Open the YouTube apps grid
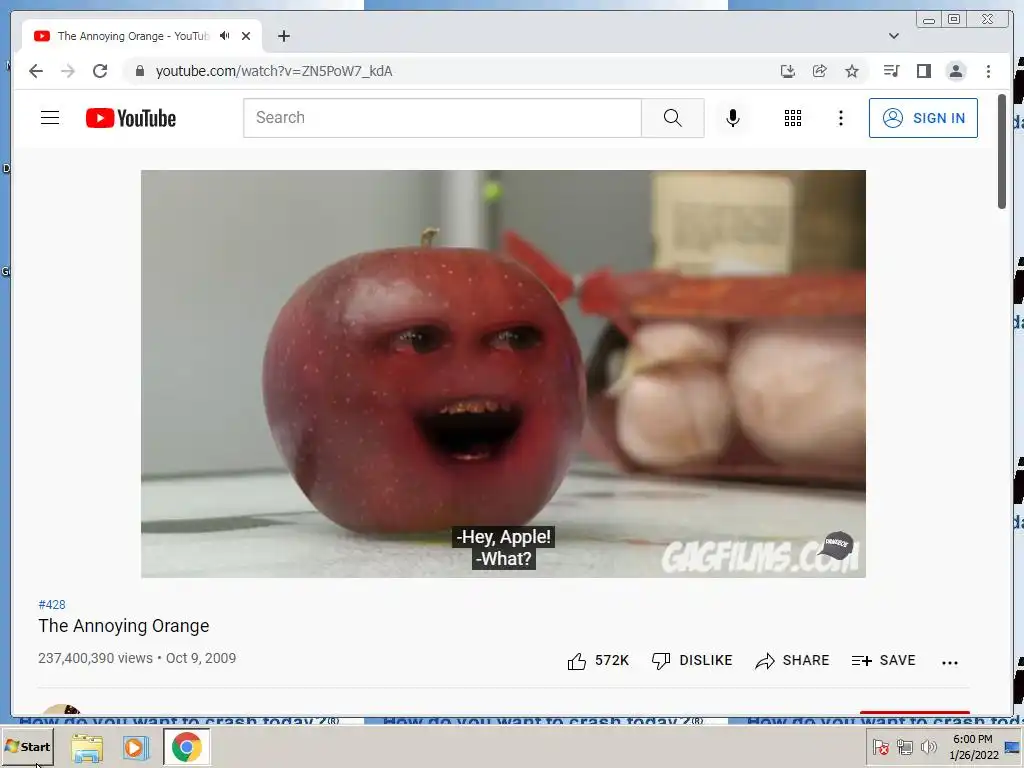The image size is (1024, 768). [x=792, y=118]
